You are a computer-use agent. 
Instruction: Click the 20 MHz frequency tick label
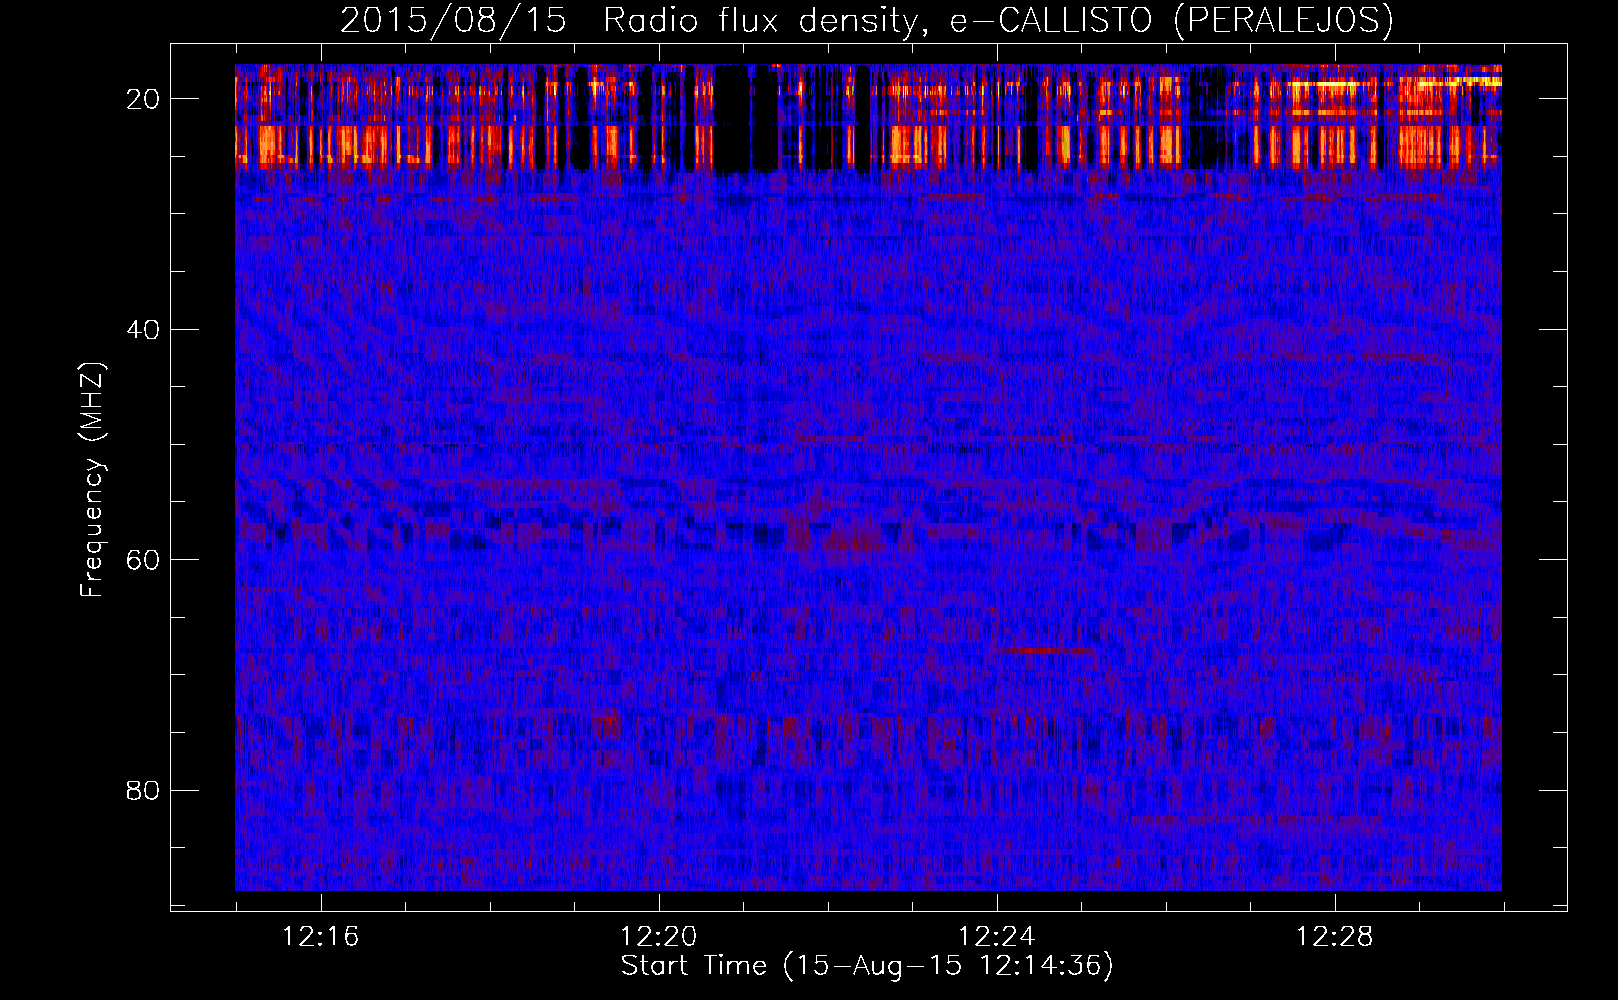point(143,99)
